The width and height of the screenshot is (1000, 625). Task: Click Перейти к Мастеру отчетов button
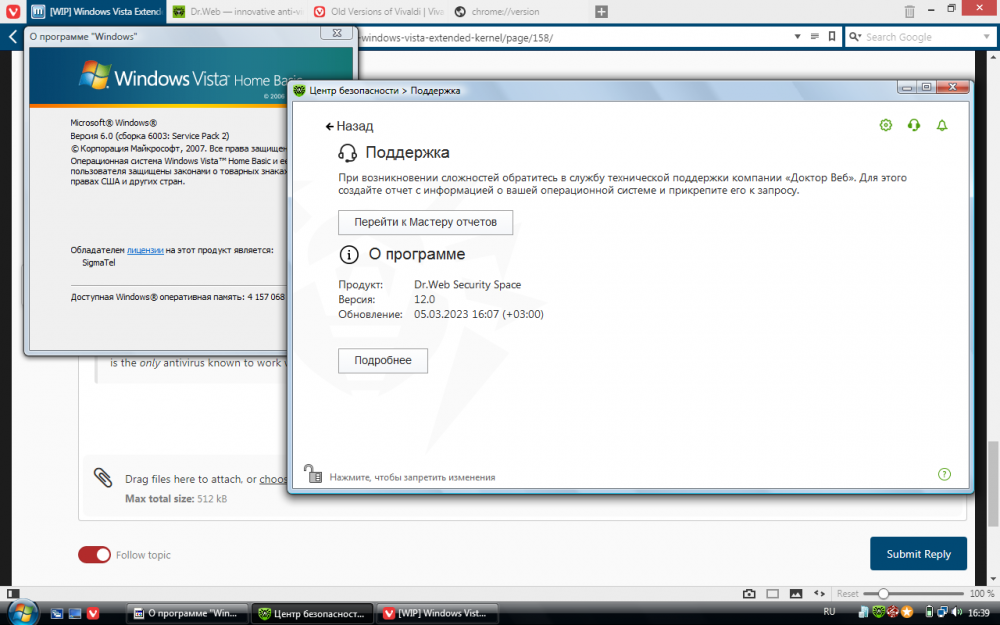pos(425,222)
